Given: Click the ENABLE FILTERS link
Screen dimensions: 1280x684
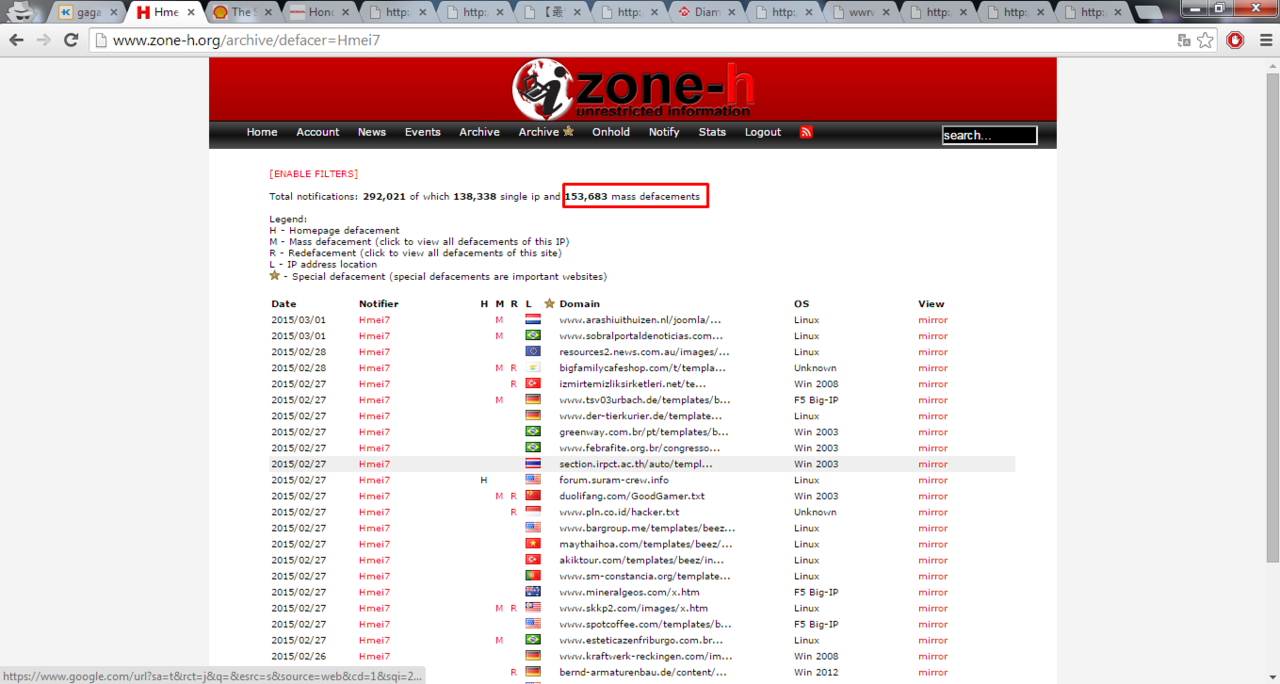Looking at the screenshot, I should (313, 174).
